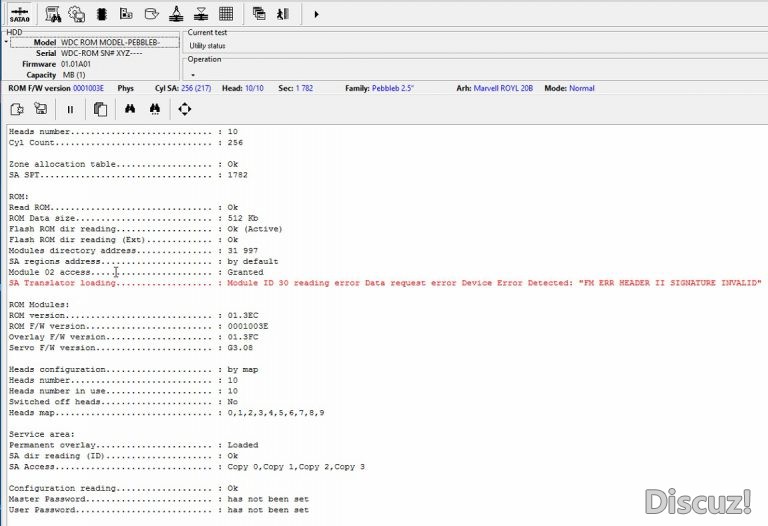Open the dropdown arrow under Operation

193,75
